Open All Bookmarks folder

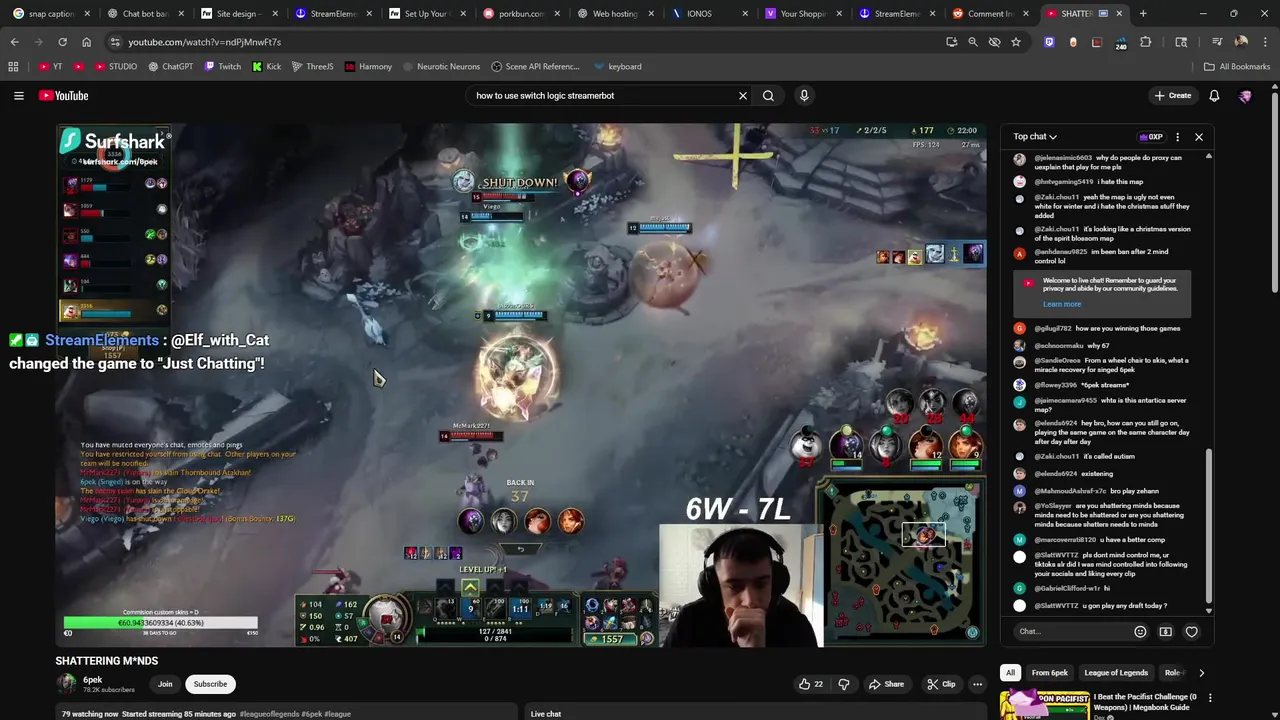[1237, 66]
